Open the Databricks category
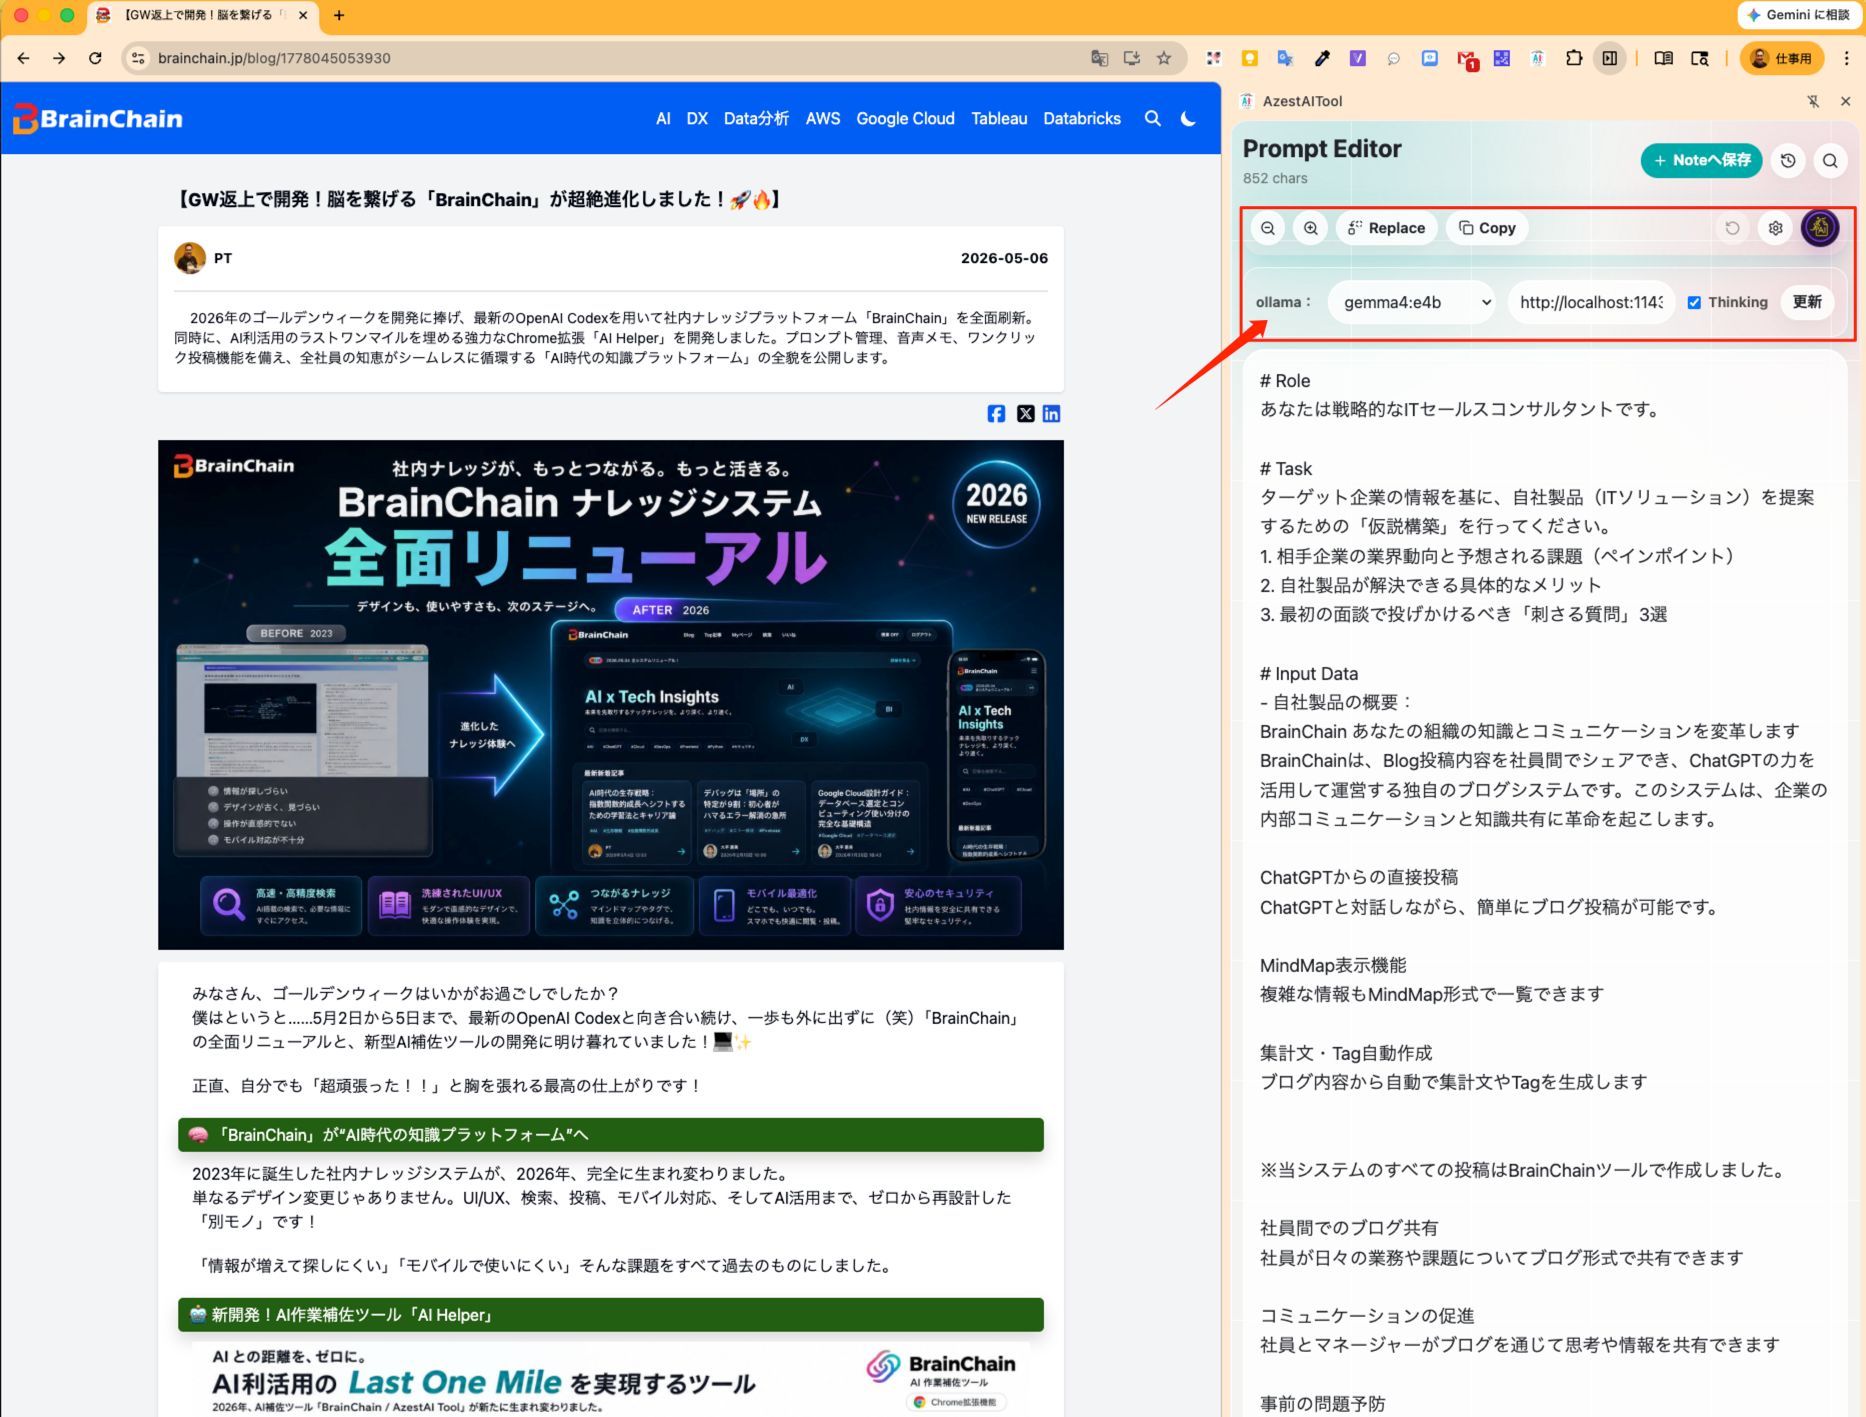Image resolution: width=1866 pixels, height=1417 pixels. click(x=1082, y=118)
